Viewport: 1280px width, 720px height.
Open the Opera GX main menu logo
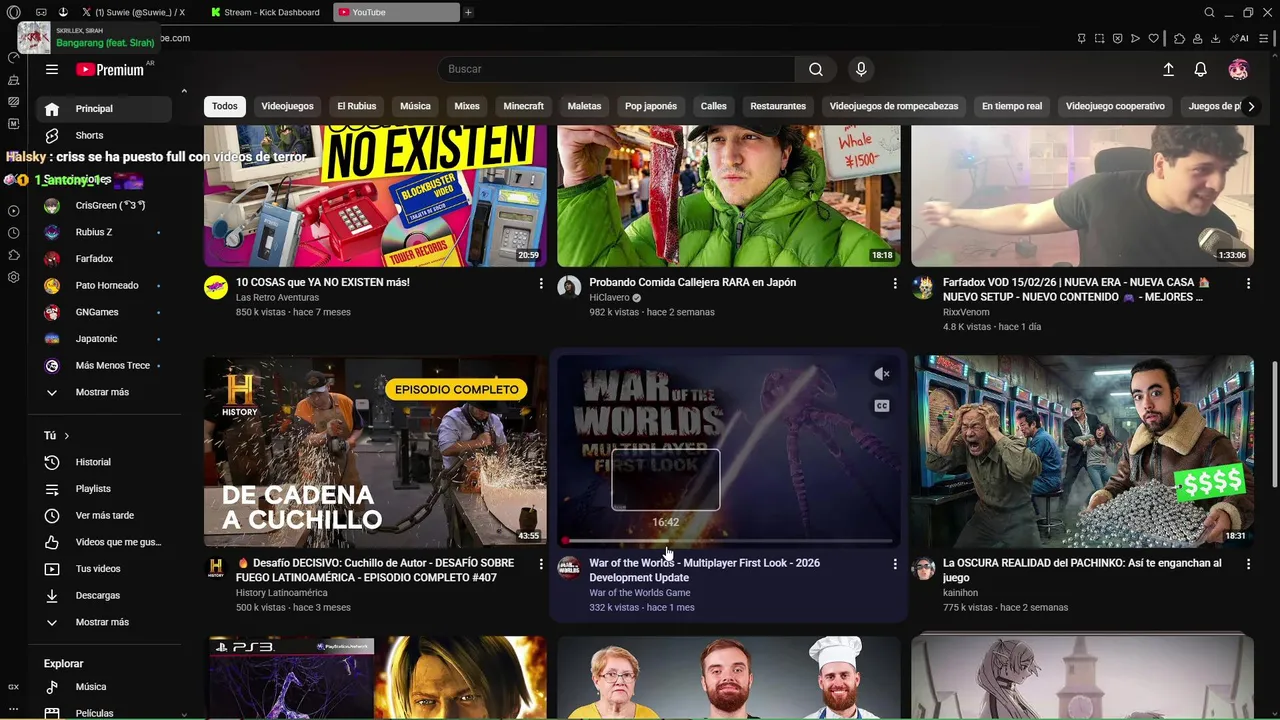[13, 12]
